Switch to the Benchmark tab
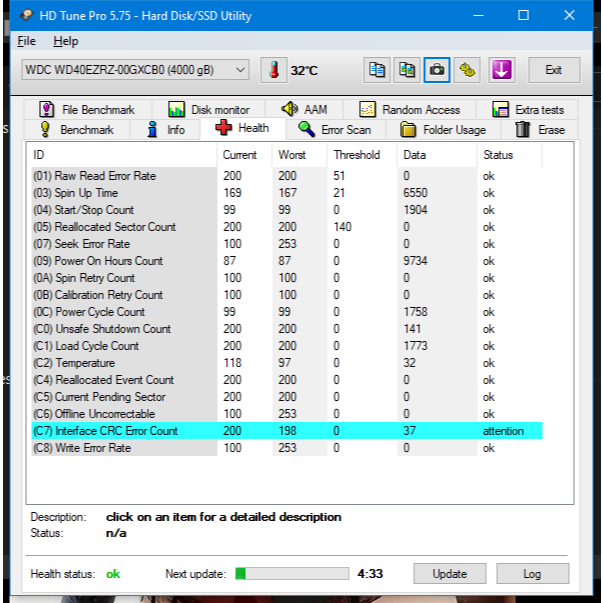This screenshot has width=603, height=603. (76, 130)
